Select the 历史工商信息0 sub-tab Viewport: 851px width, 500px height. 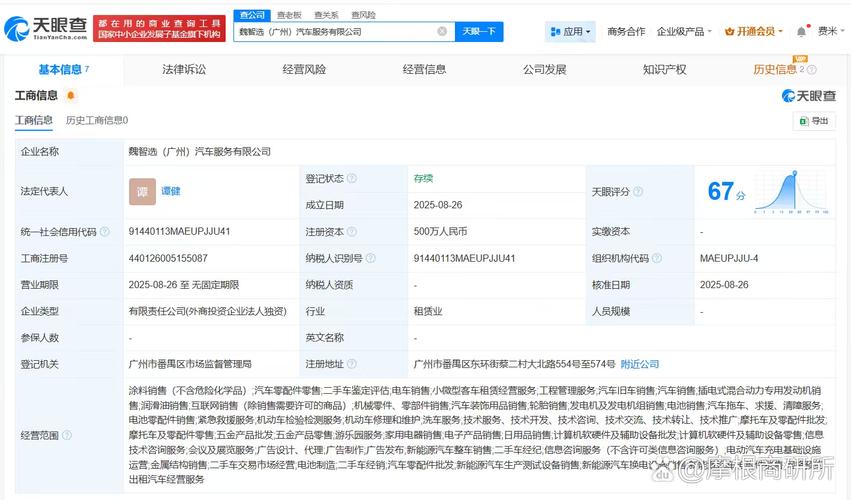(97, 121)
